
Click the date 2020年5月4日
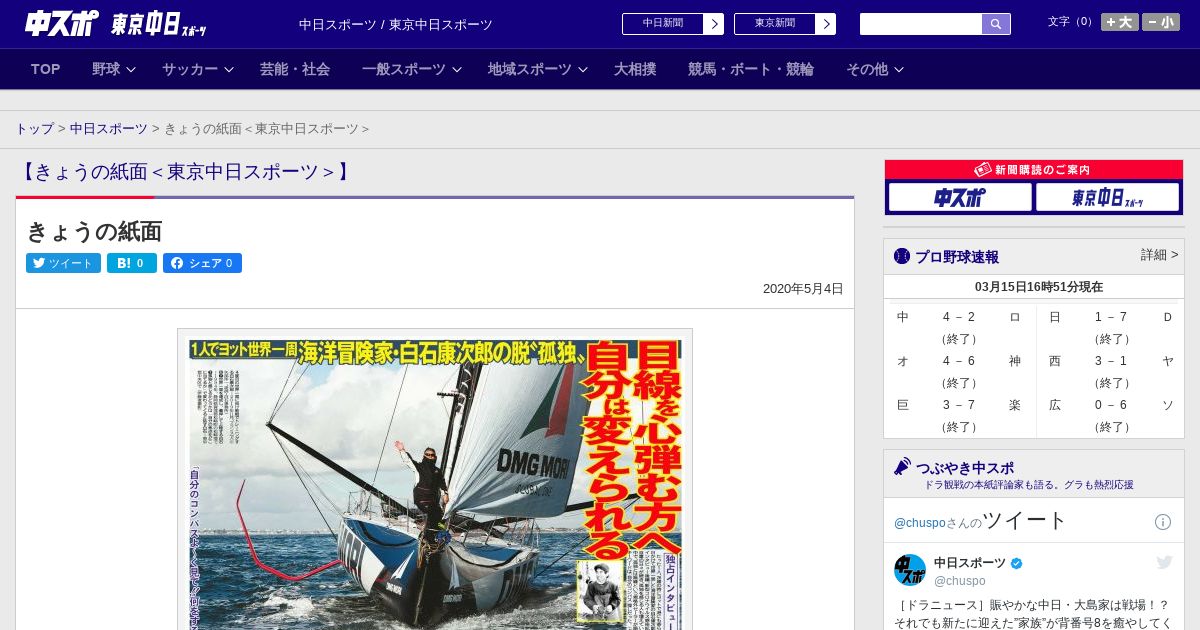[803, 288]
